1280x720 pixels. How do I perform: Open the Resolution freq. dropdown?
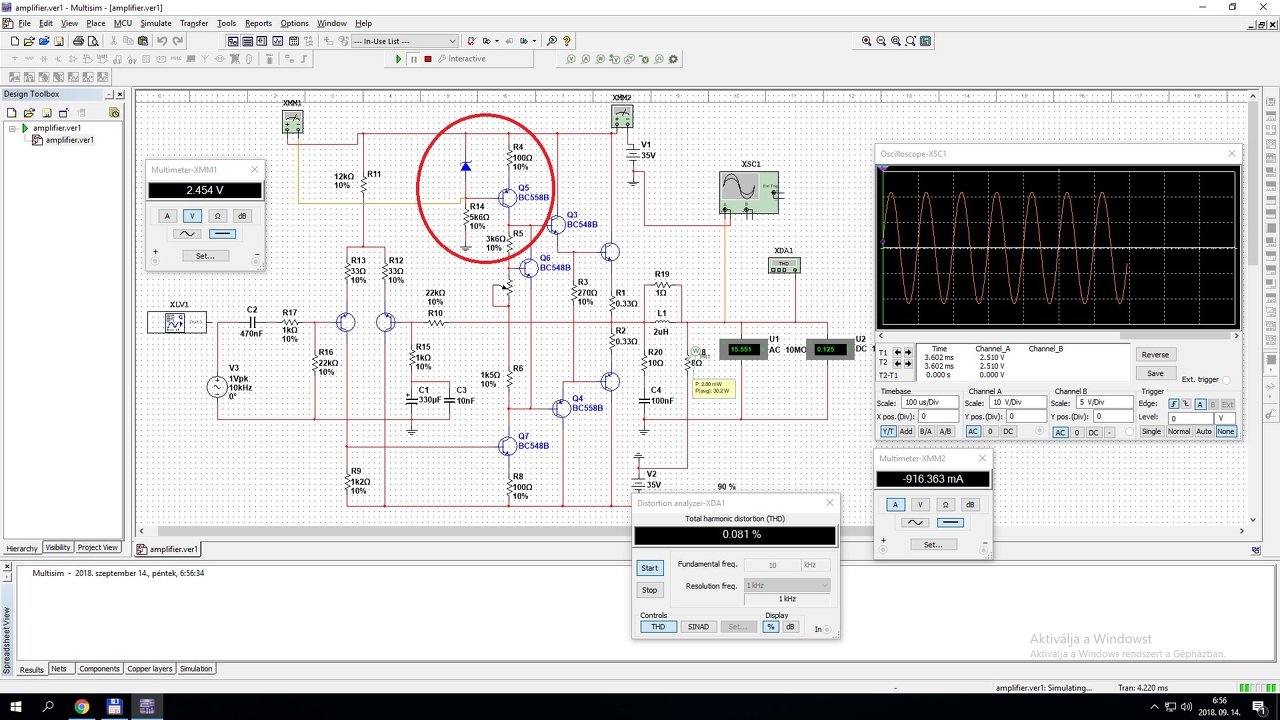tap(787, 585)
